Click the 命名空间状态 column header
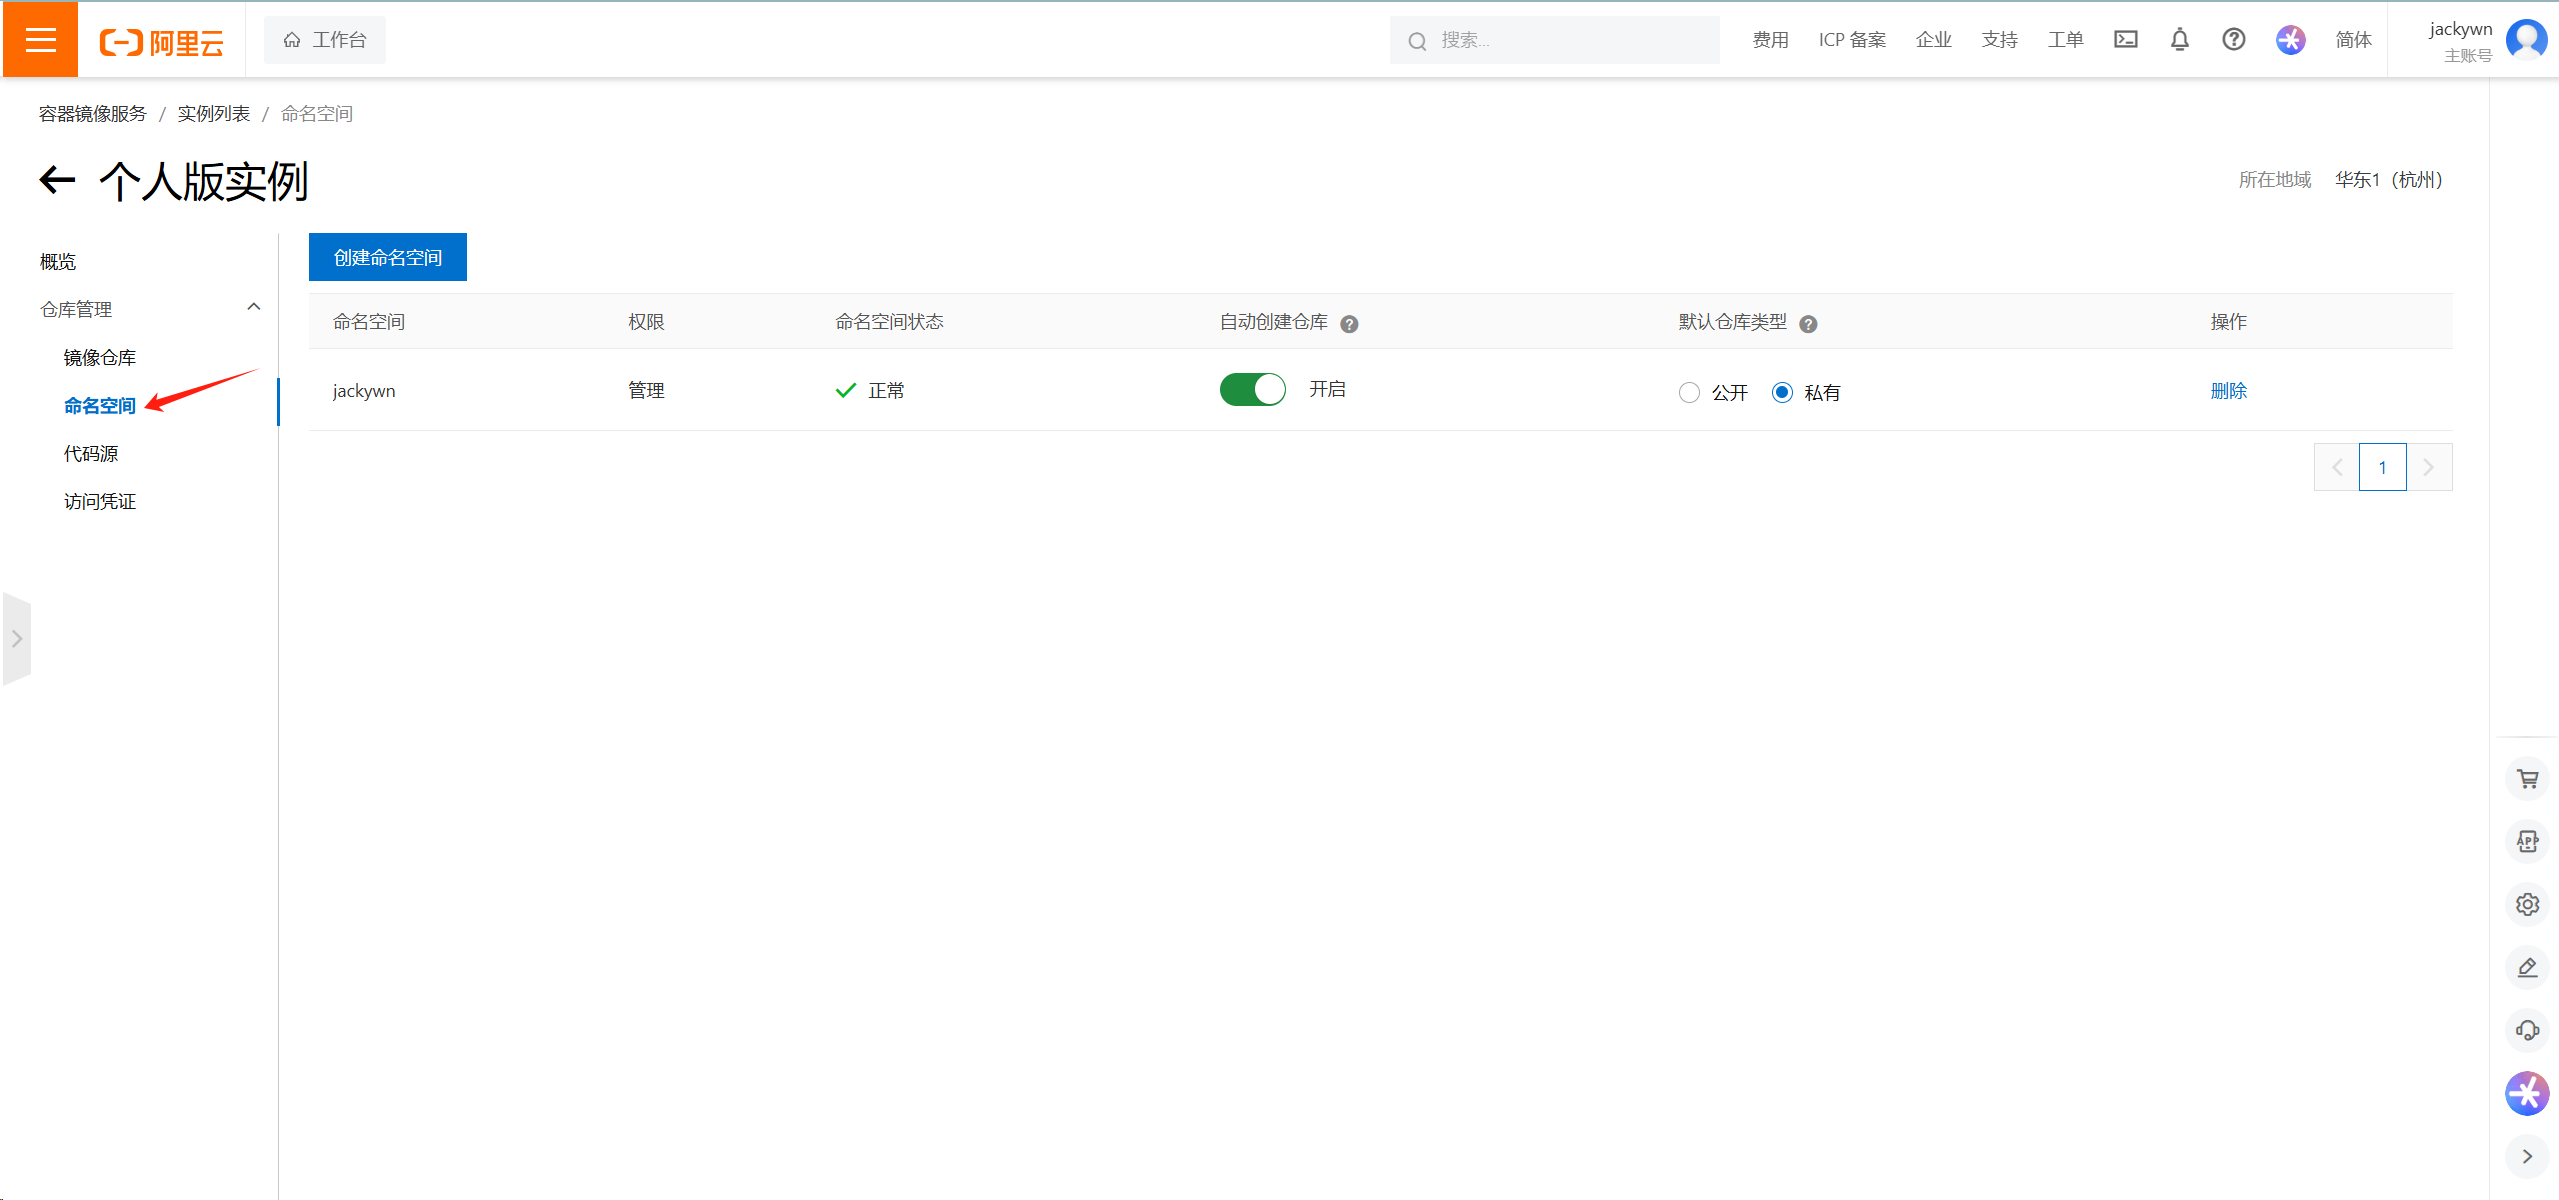 [x=890, y=322]
